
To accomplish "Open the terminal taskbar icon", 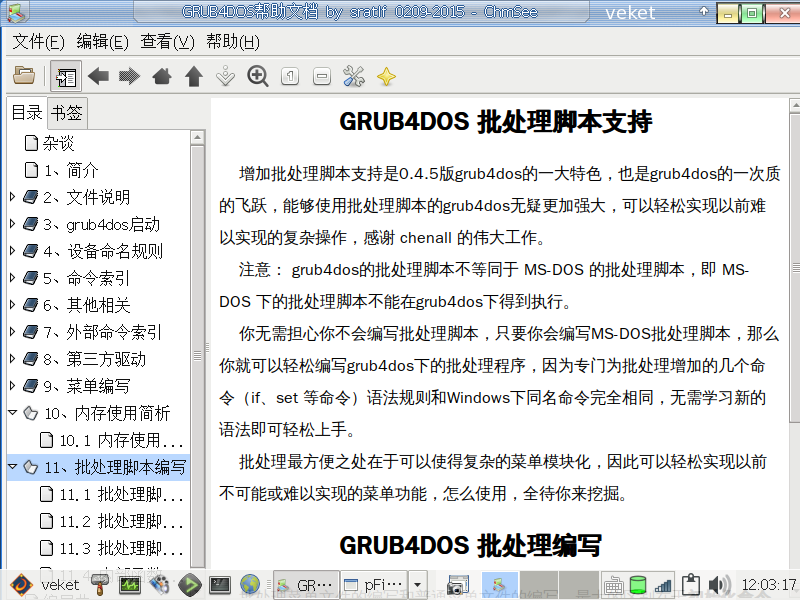I will [220, 585].
